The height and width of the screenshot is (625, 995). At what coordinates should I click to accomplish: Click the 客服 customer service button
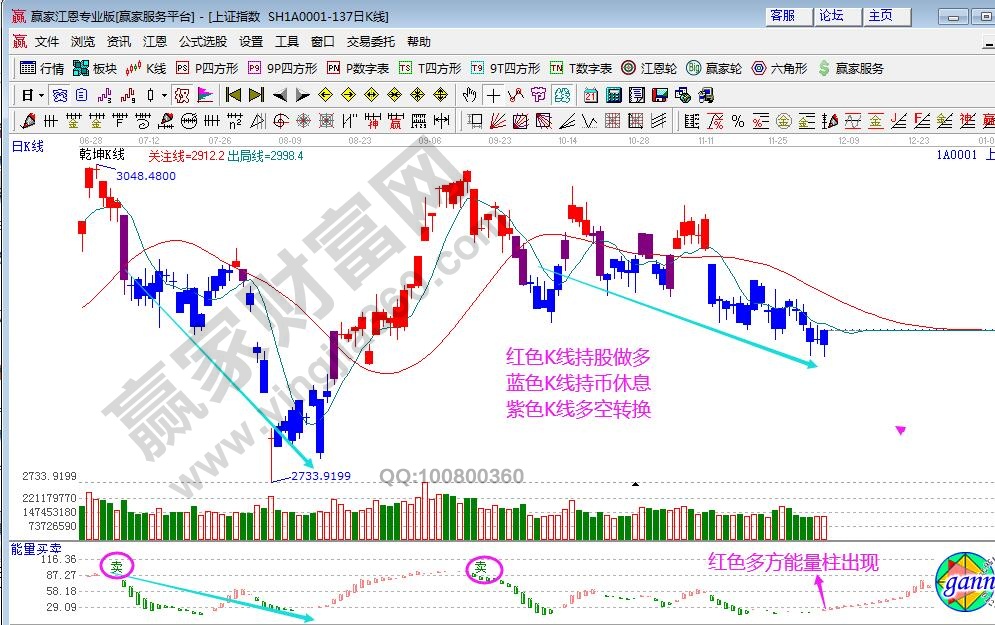pos(782,16)
